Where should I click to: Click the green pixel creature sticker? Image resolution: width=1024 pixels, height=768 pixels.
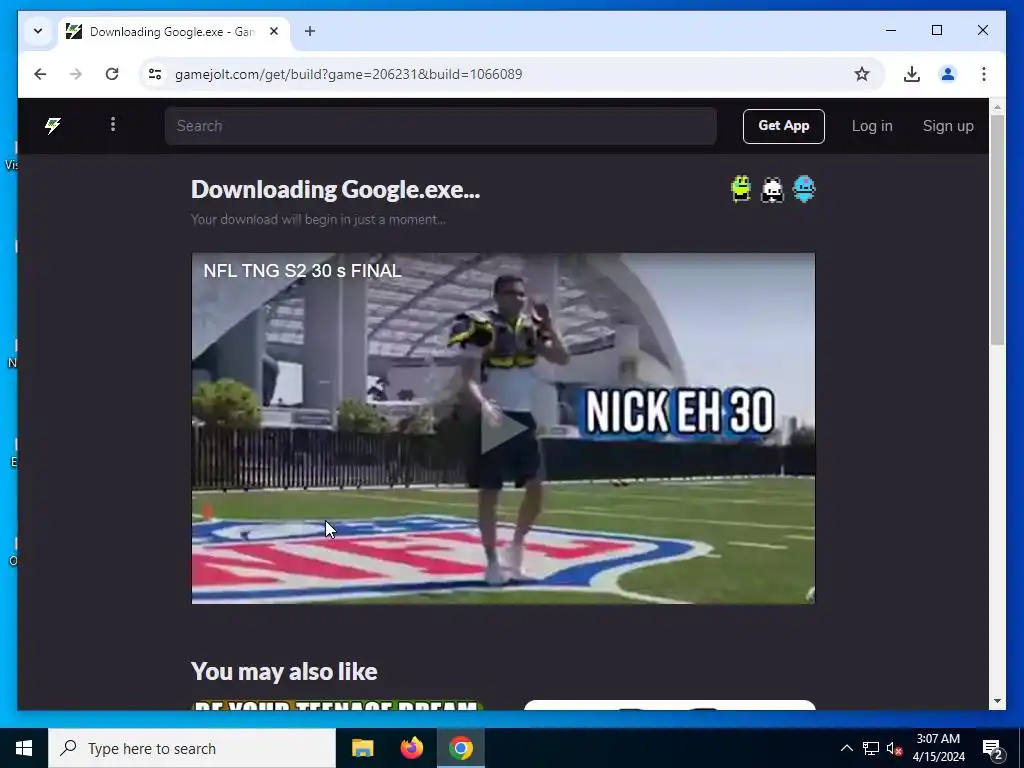coord(741,189)
